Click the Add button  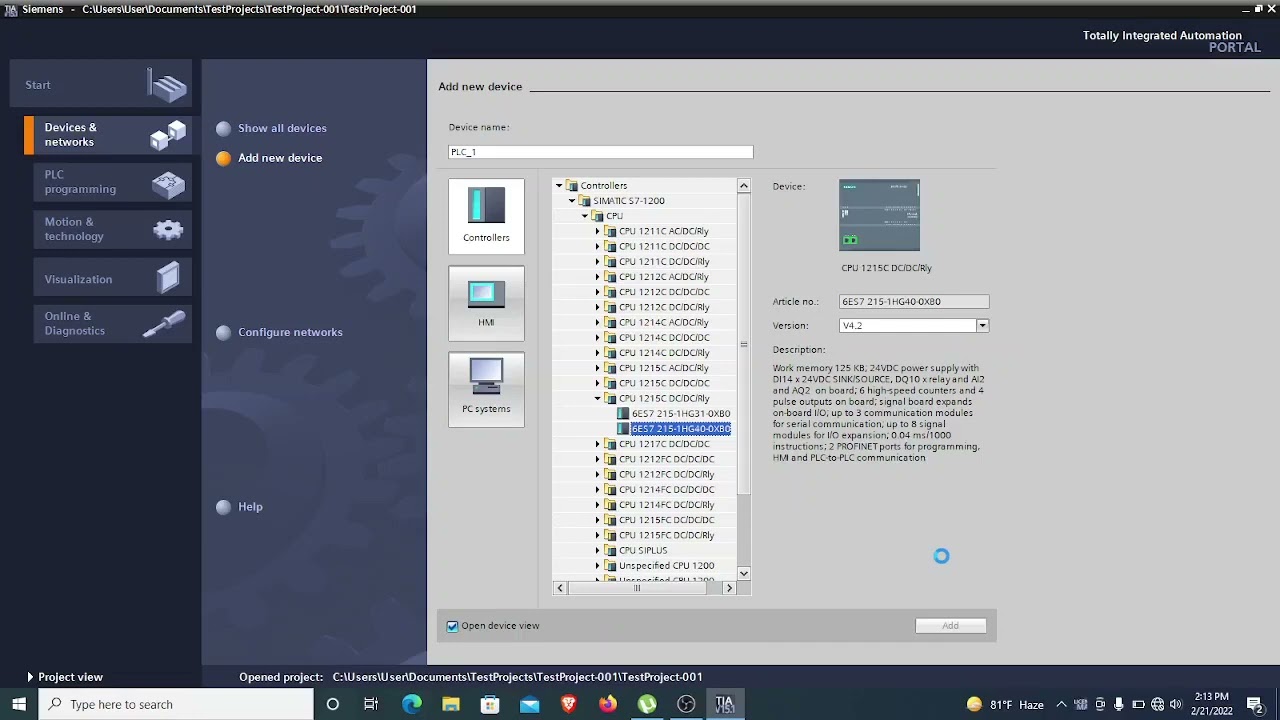(x=950, y=626)
